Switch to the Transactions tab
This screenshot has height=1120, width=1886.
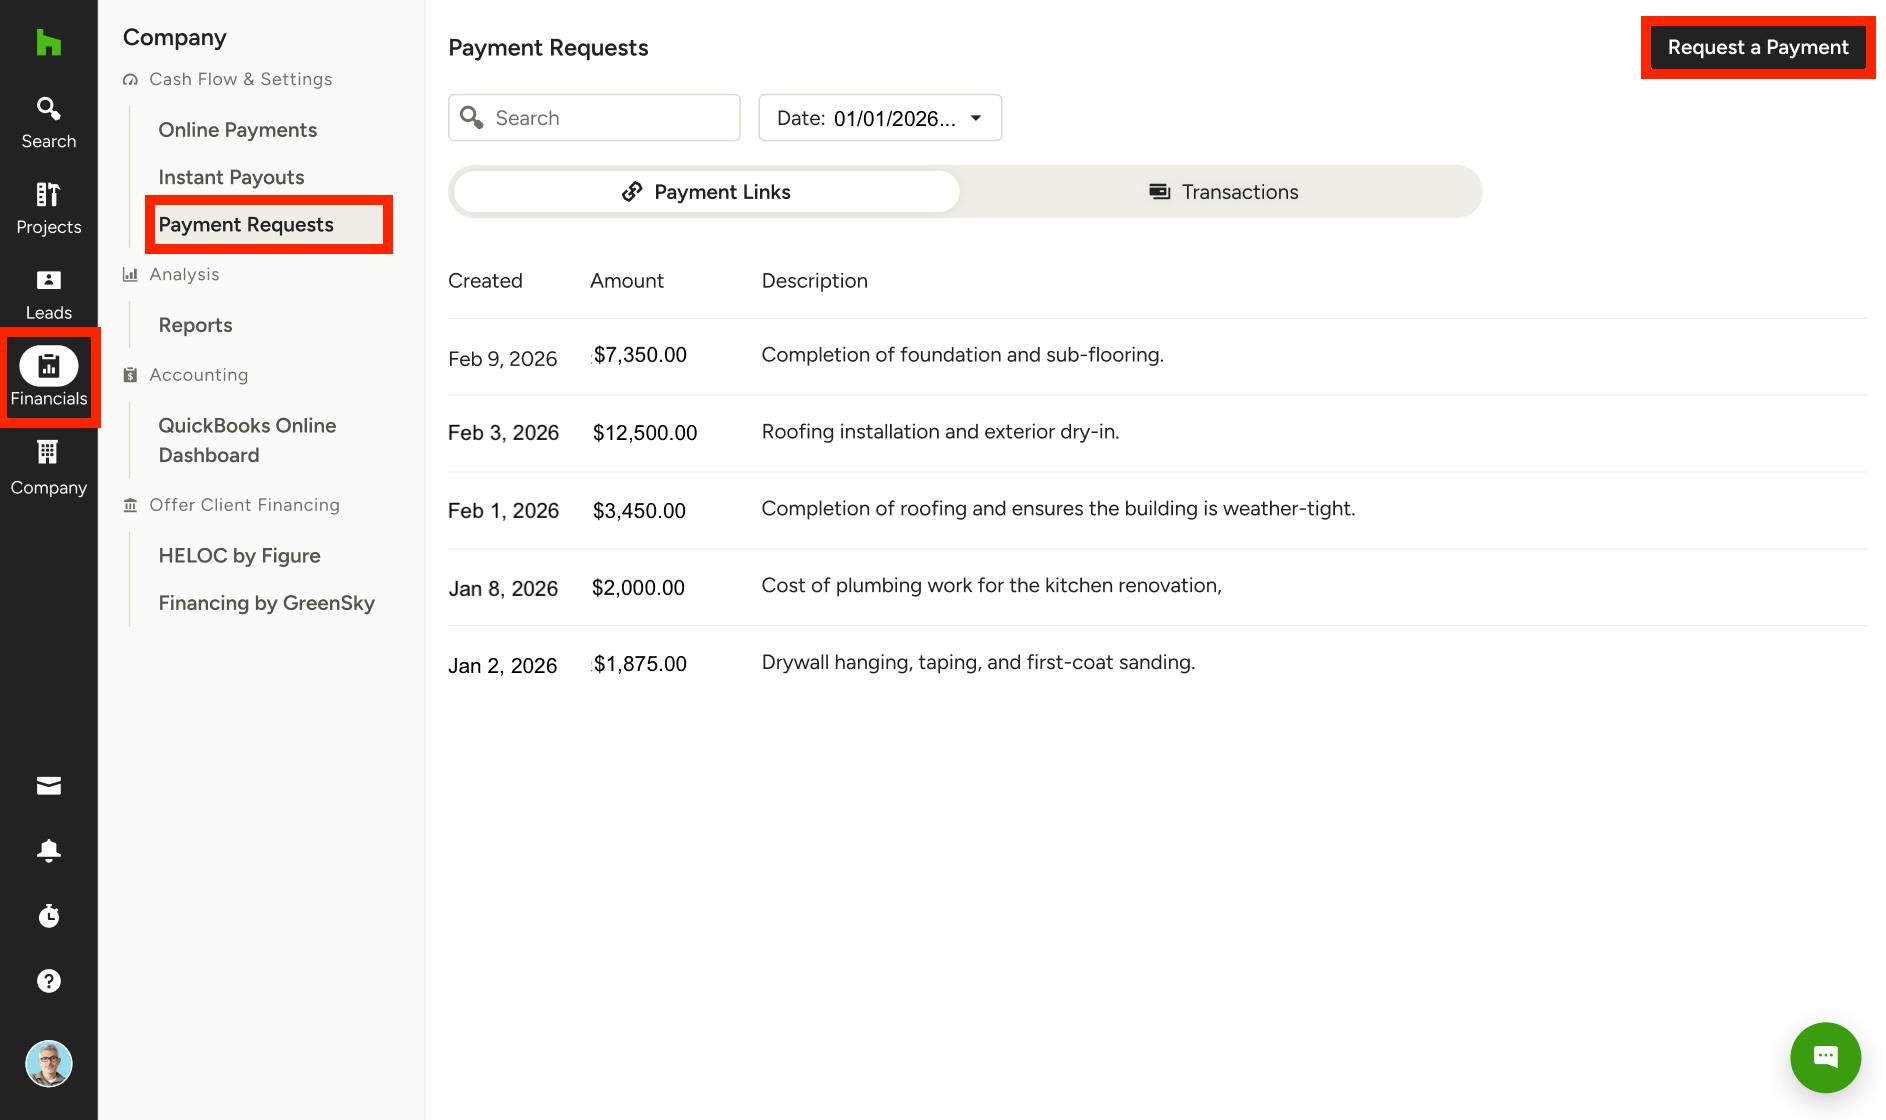1223,191
